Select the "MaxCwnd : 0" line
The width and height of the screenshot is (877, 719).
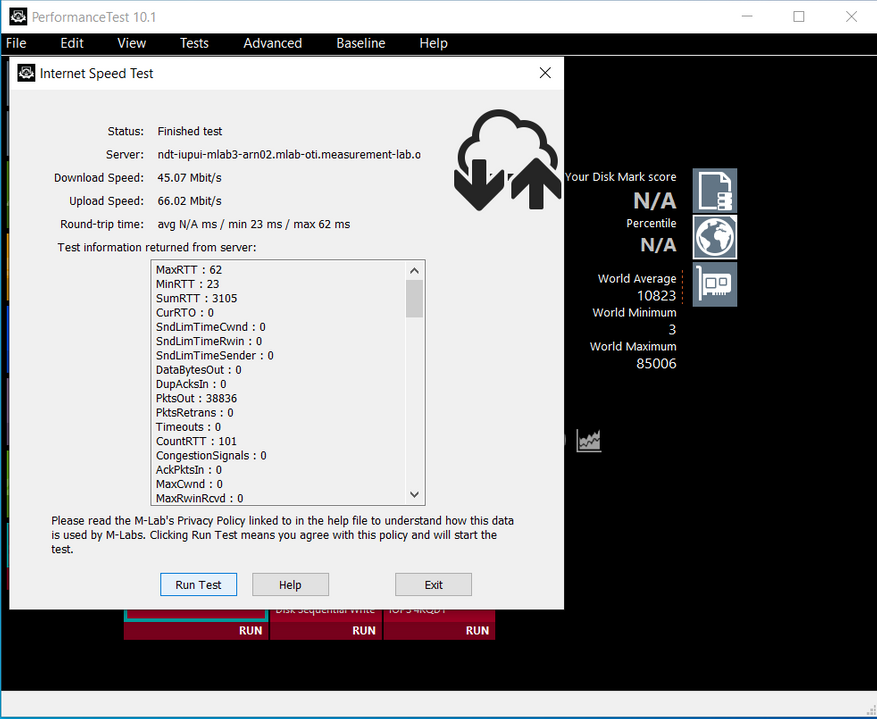pos(189,484)
